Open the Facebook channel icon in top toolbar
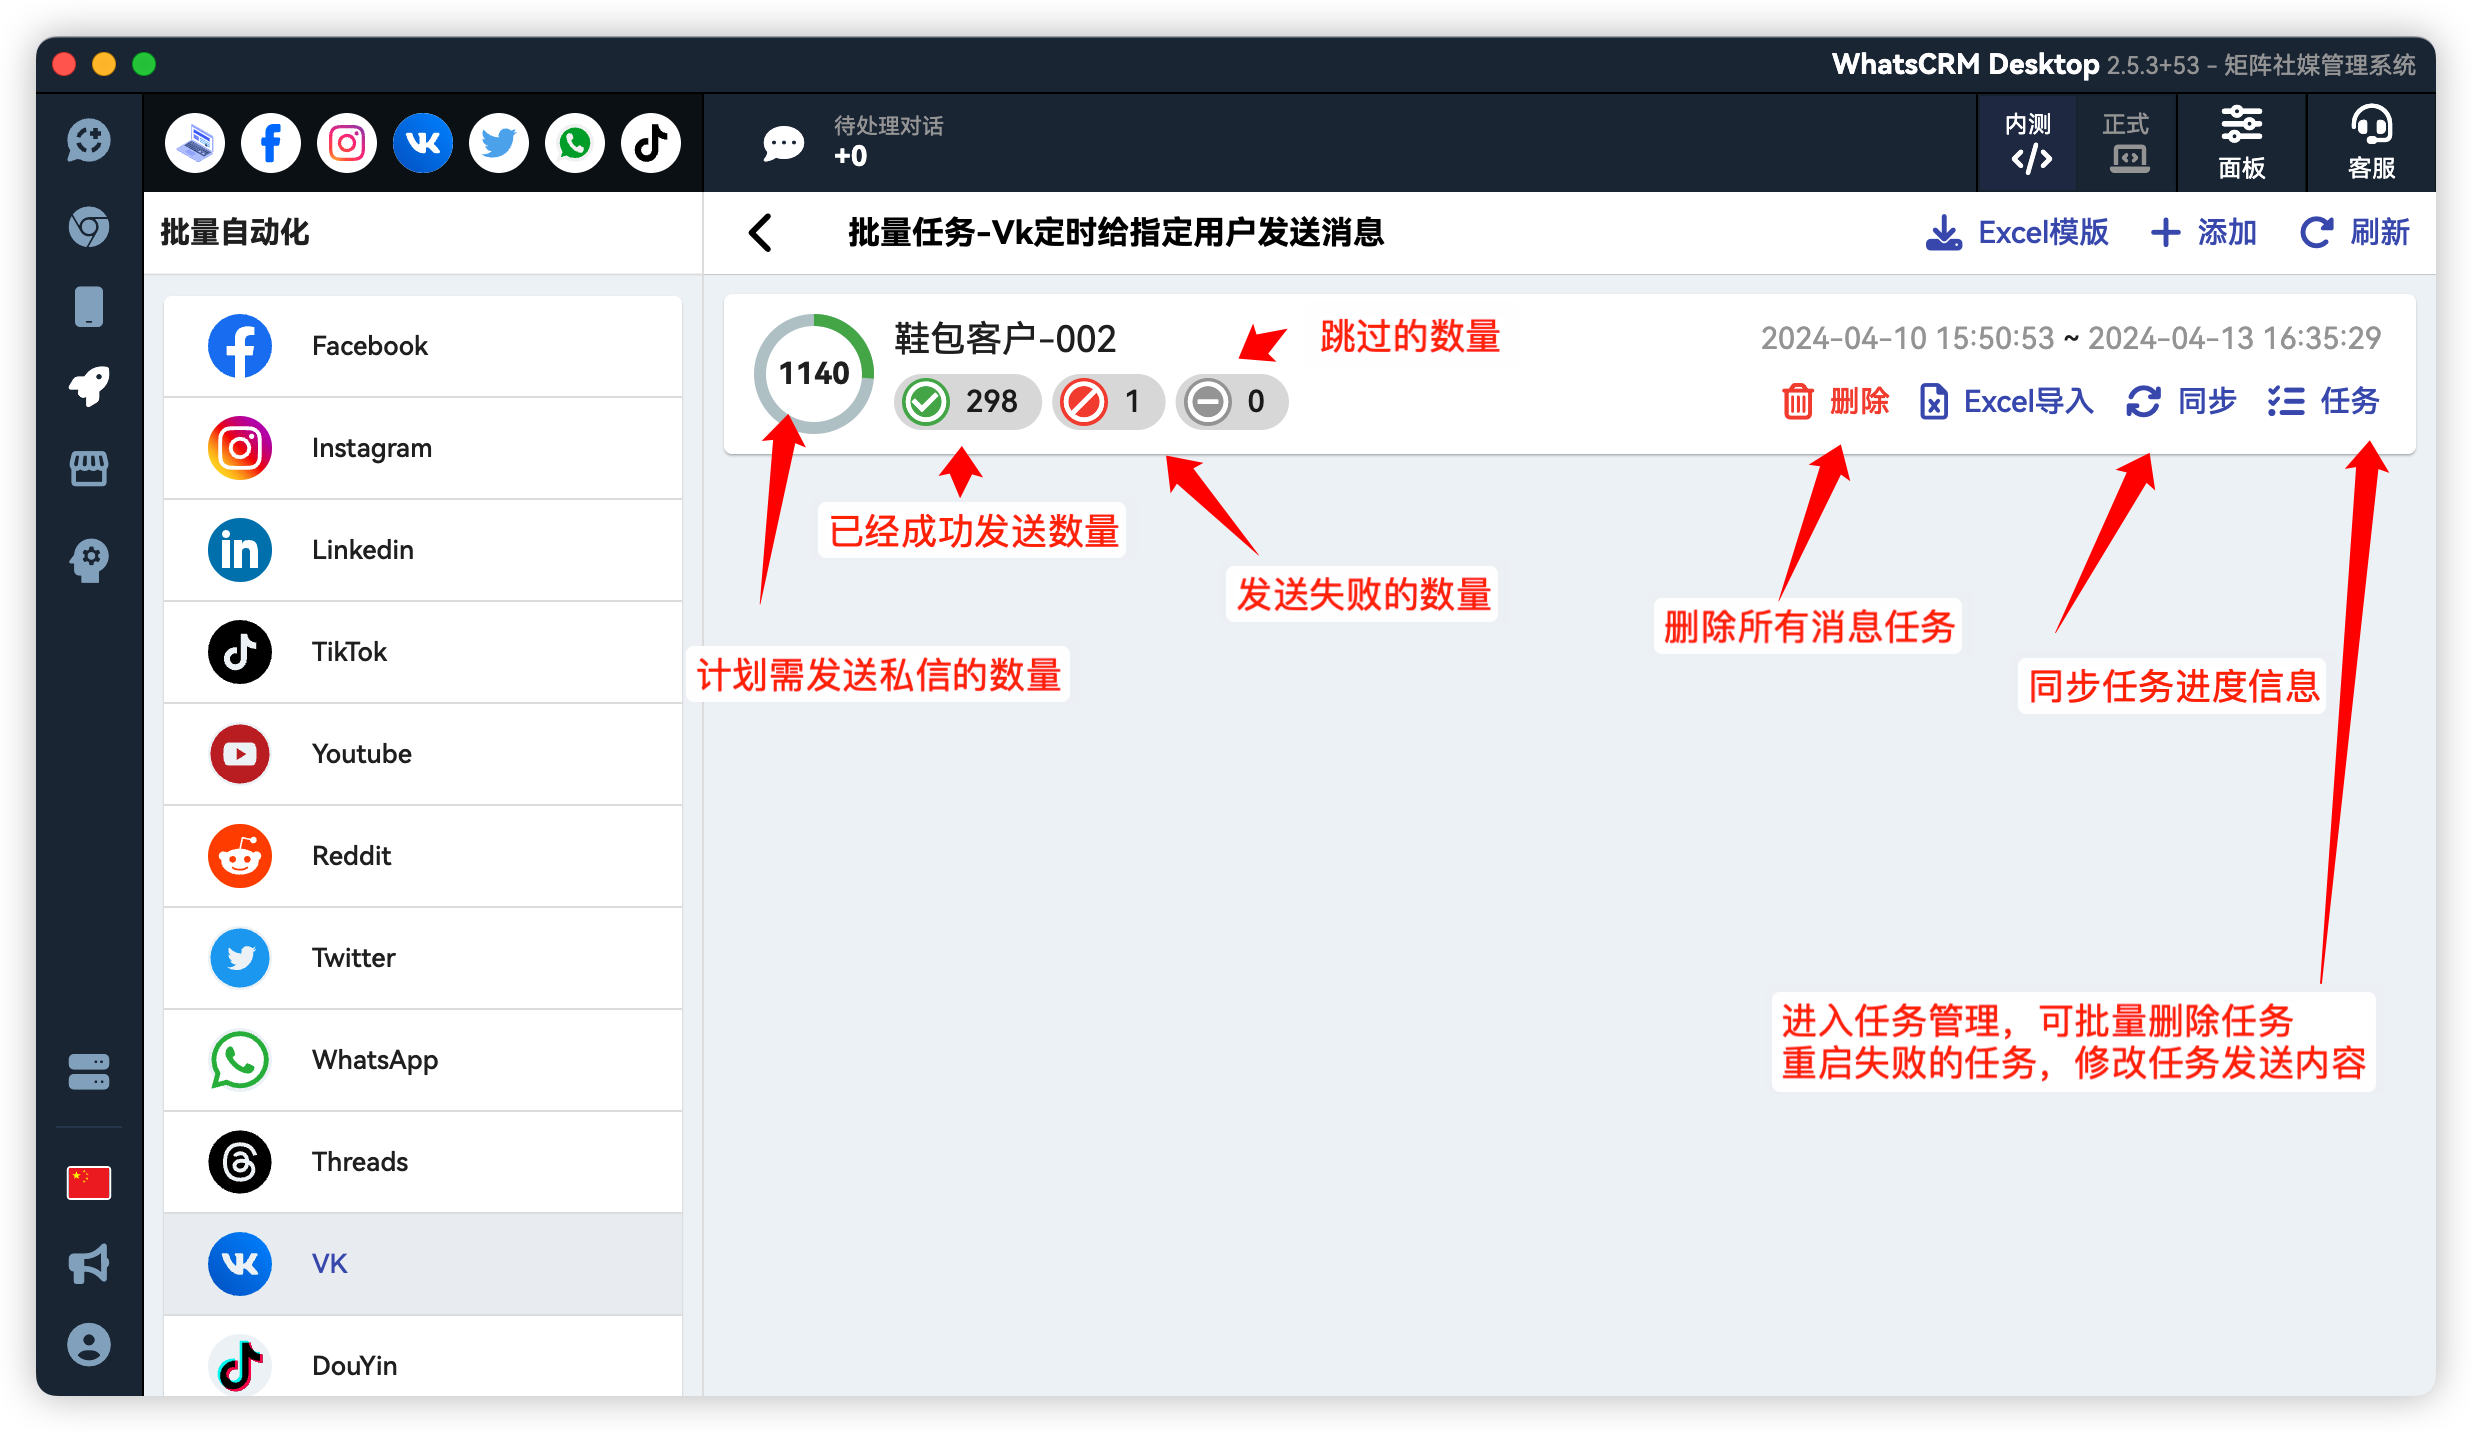Viewport: 2472px width, 1432px height. pos(270,142)
